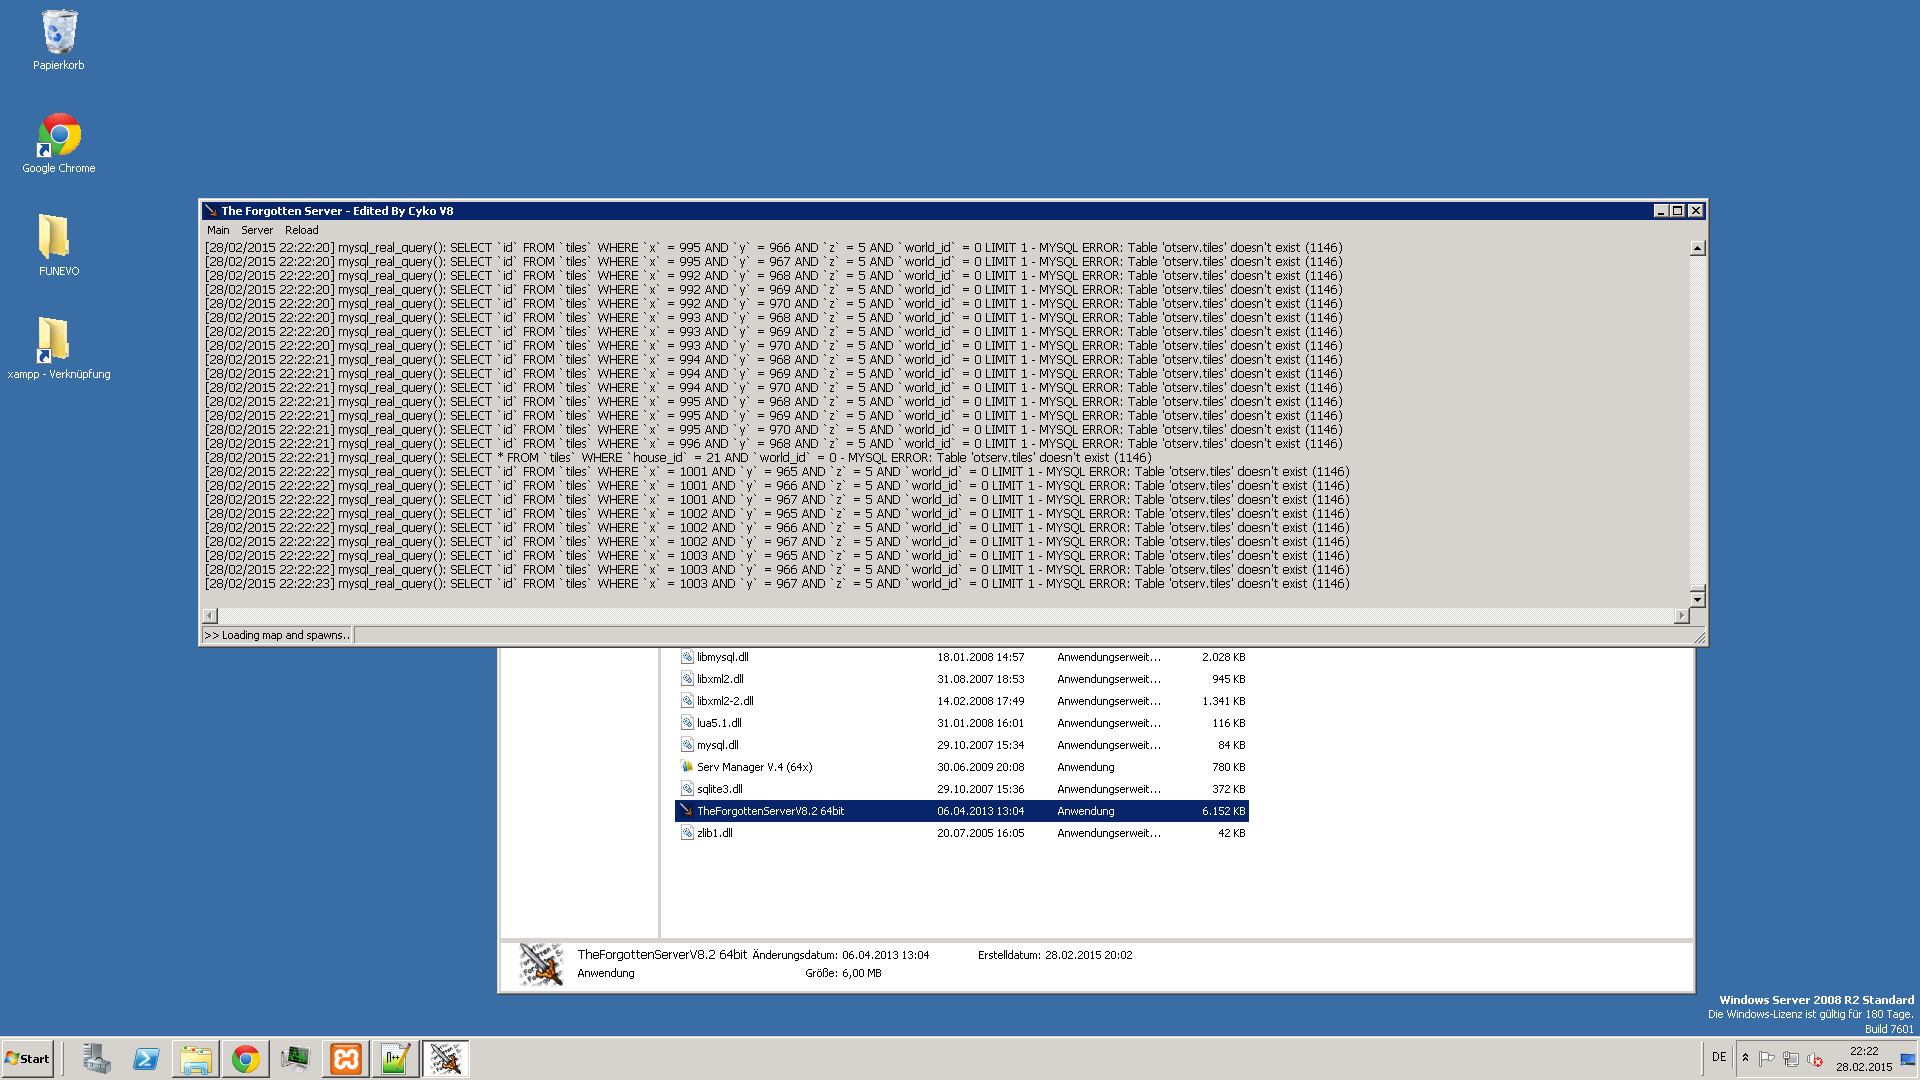Open Server Manager from the taskbar
The width and height of the screenshot is (1920, 1080).
[97, 1059]
